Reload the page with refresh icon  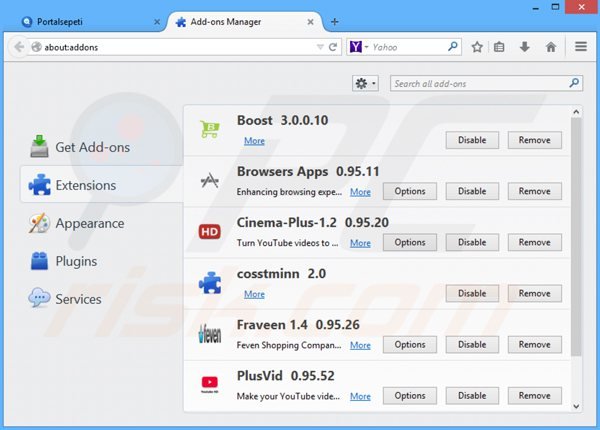(x=333, y=47)
